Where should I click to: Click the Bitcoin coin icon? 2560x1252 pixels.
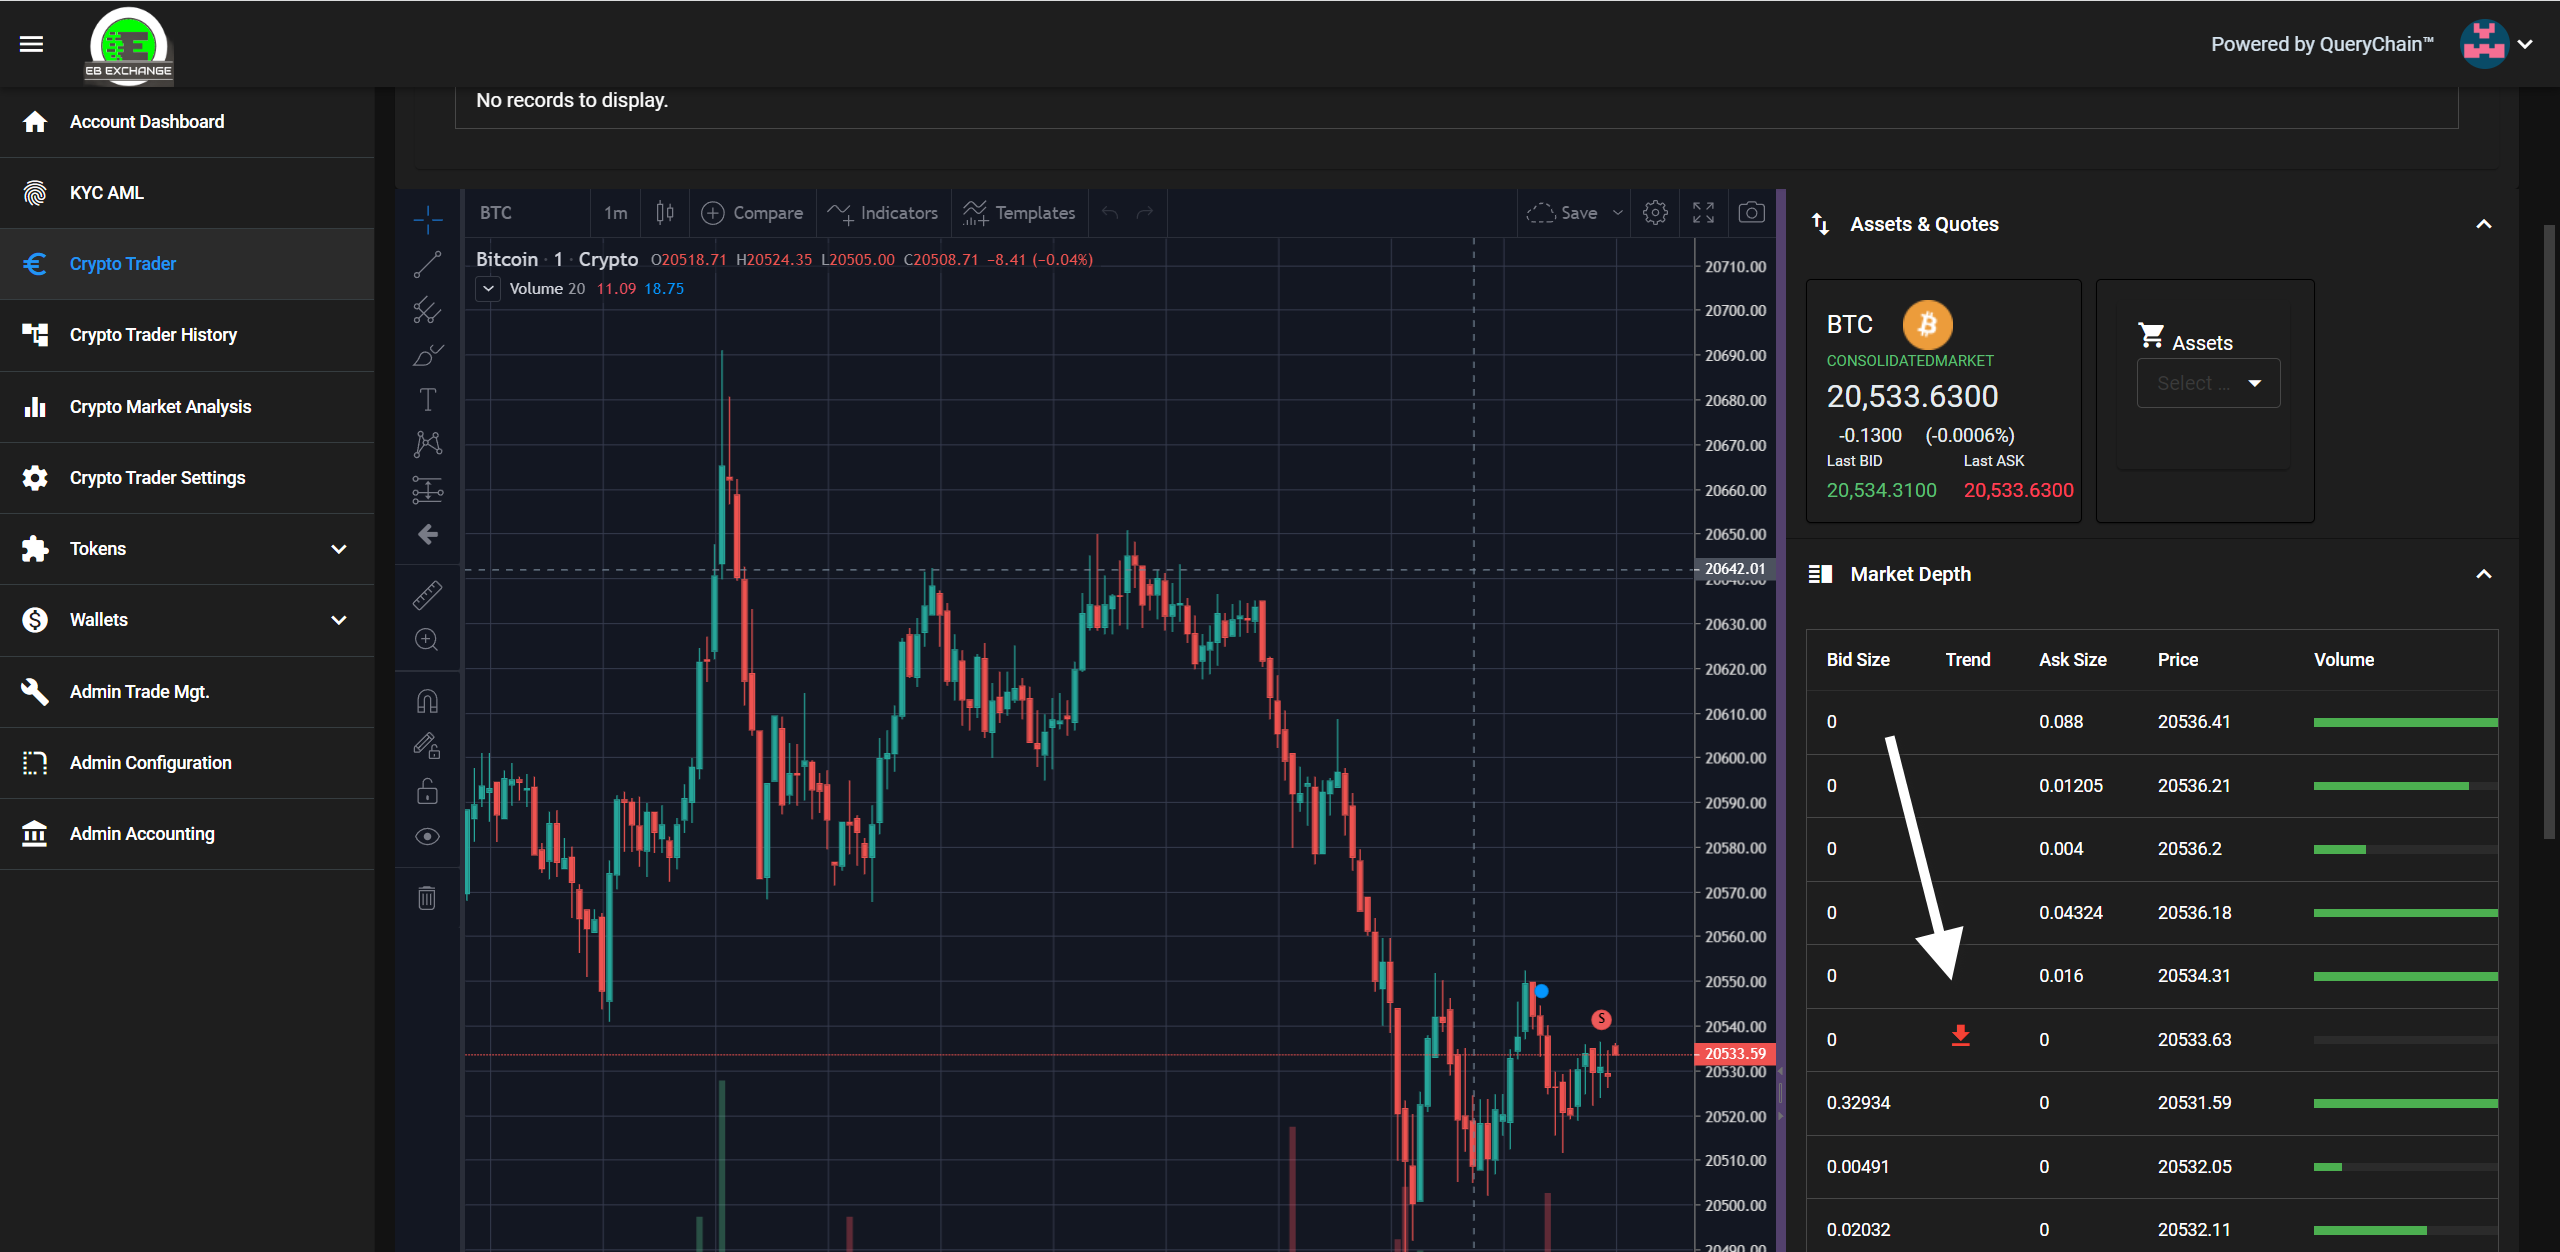(x=1927, y=325)
